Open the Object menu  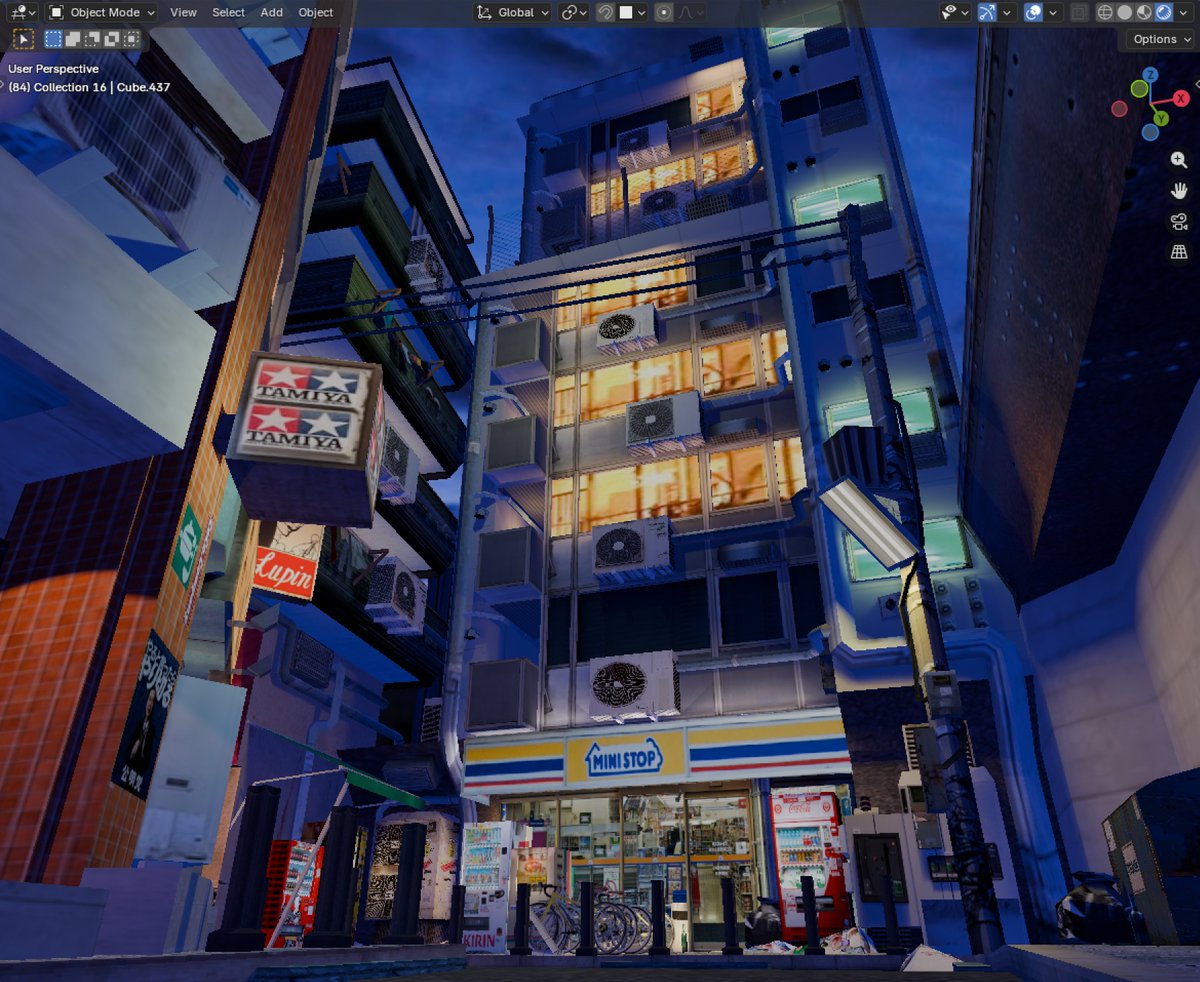316,12
